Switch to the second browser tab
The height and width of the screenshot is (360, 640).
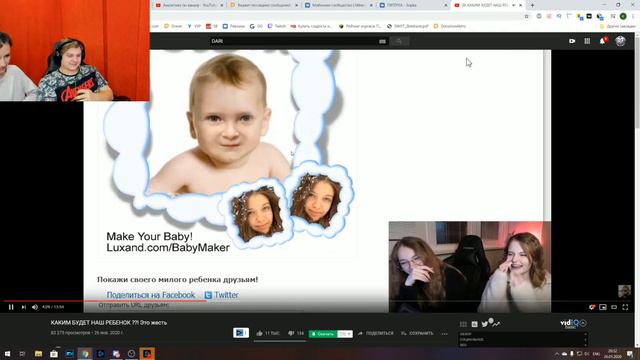[x=264, y=5]
